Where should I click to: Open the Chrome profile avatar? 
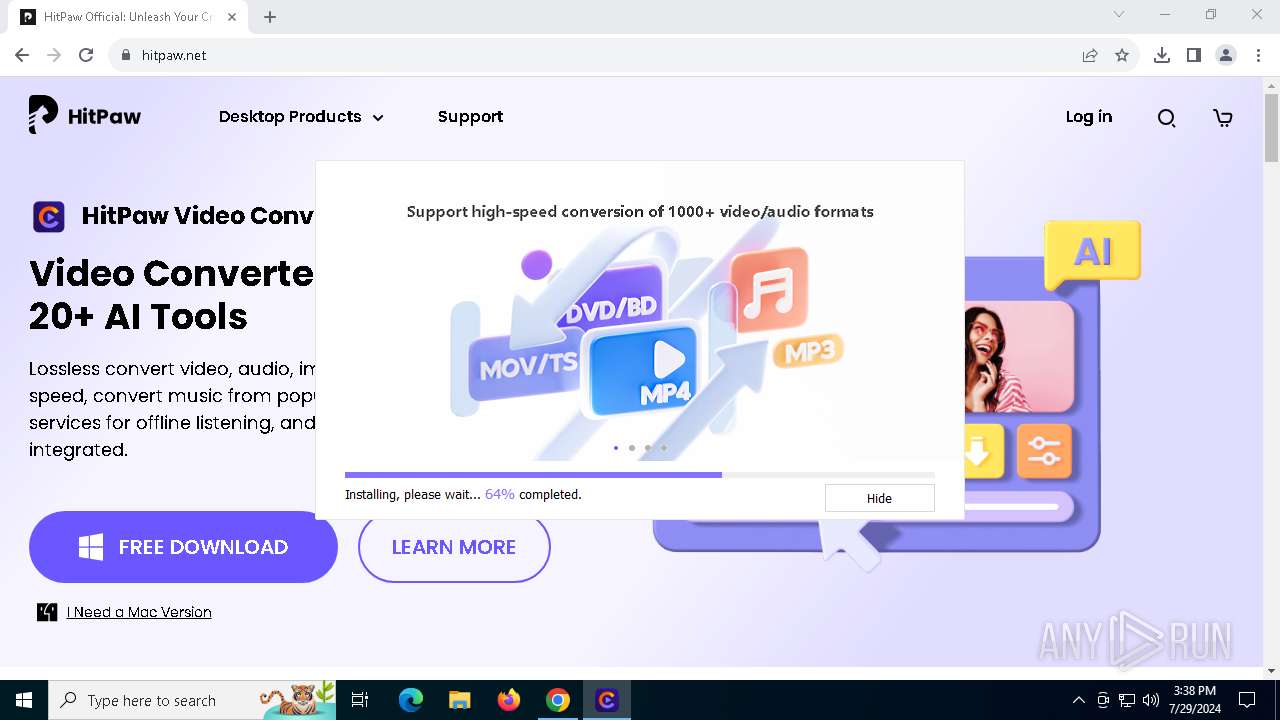click(1226, 55)
